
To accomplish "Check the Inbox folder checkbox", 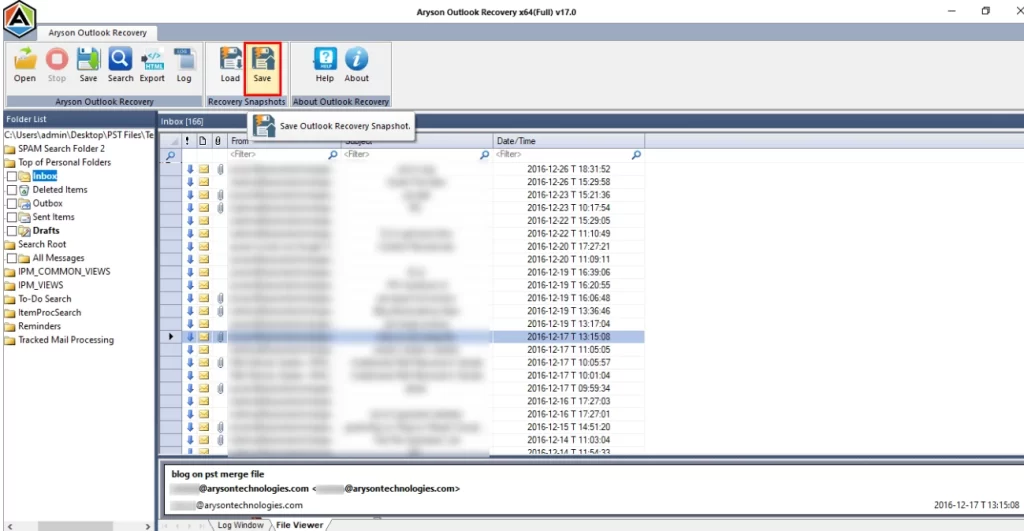I will click(x=12, y=176).
